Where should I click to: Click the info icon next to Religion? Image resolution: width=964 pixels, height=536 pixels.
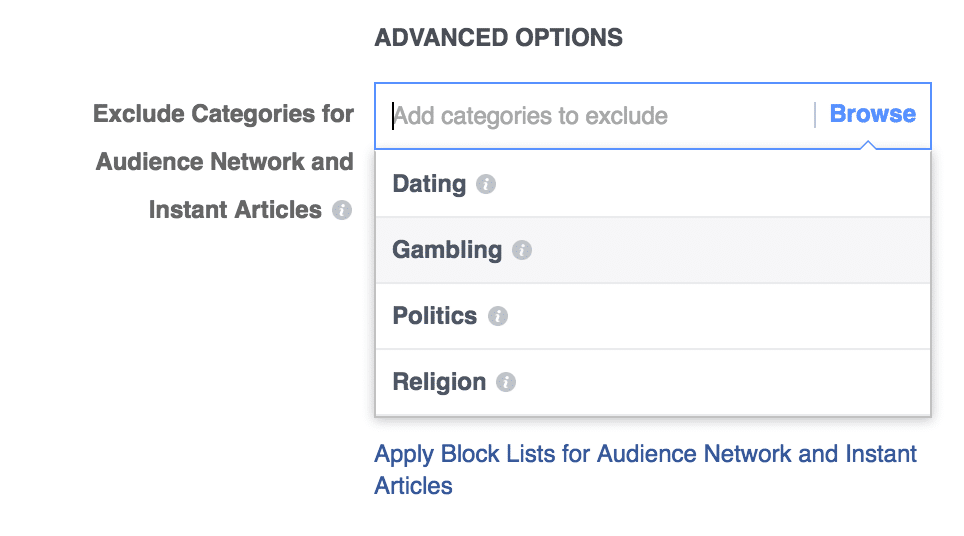coord(506,382)
